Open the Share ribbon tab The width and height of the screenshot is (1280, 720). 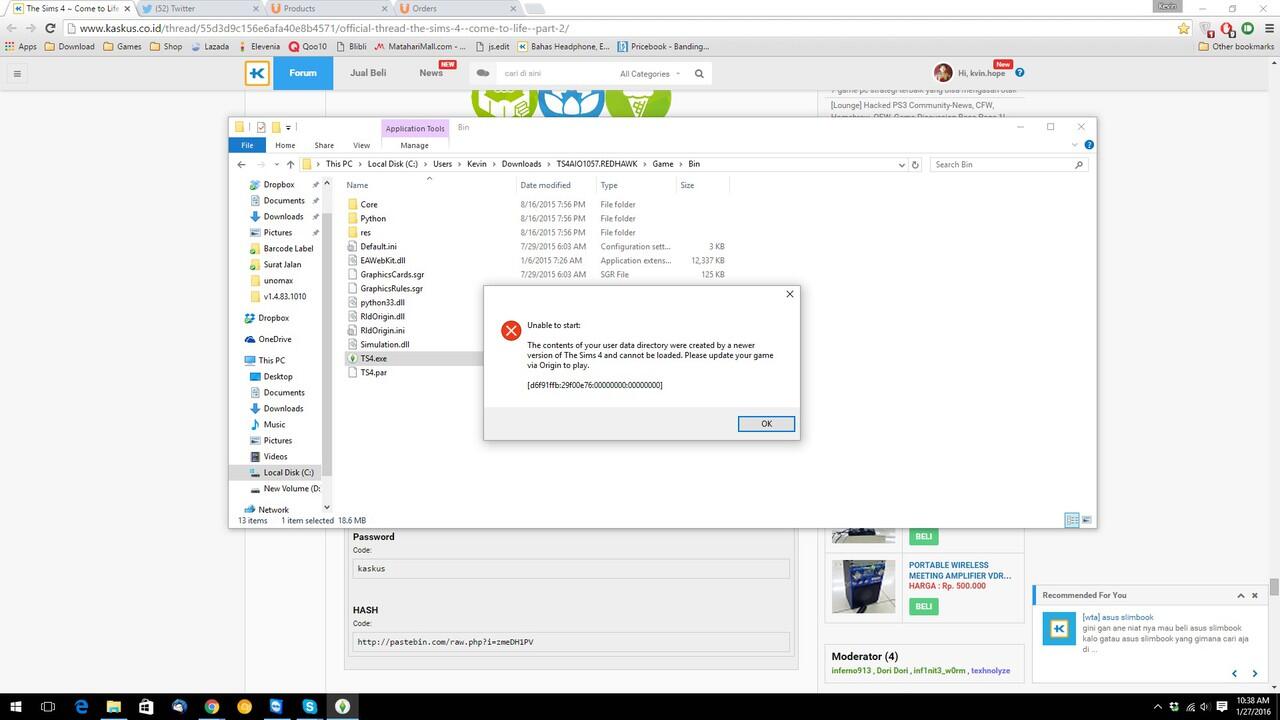pyautogui.click(x=324, y=145)
